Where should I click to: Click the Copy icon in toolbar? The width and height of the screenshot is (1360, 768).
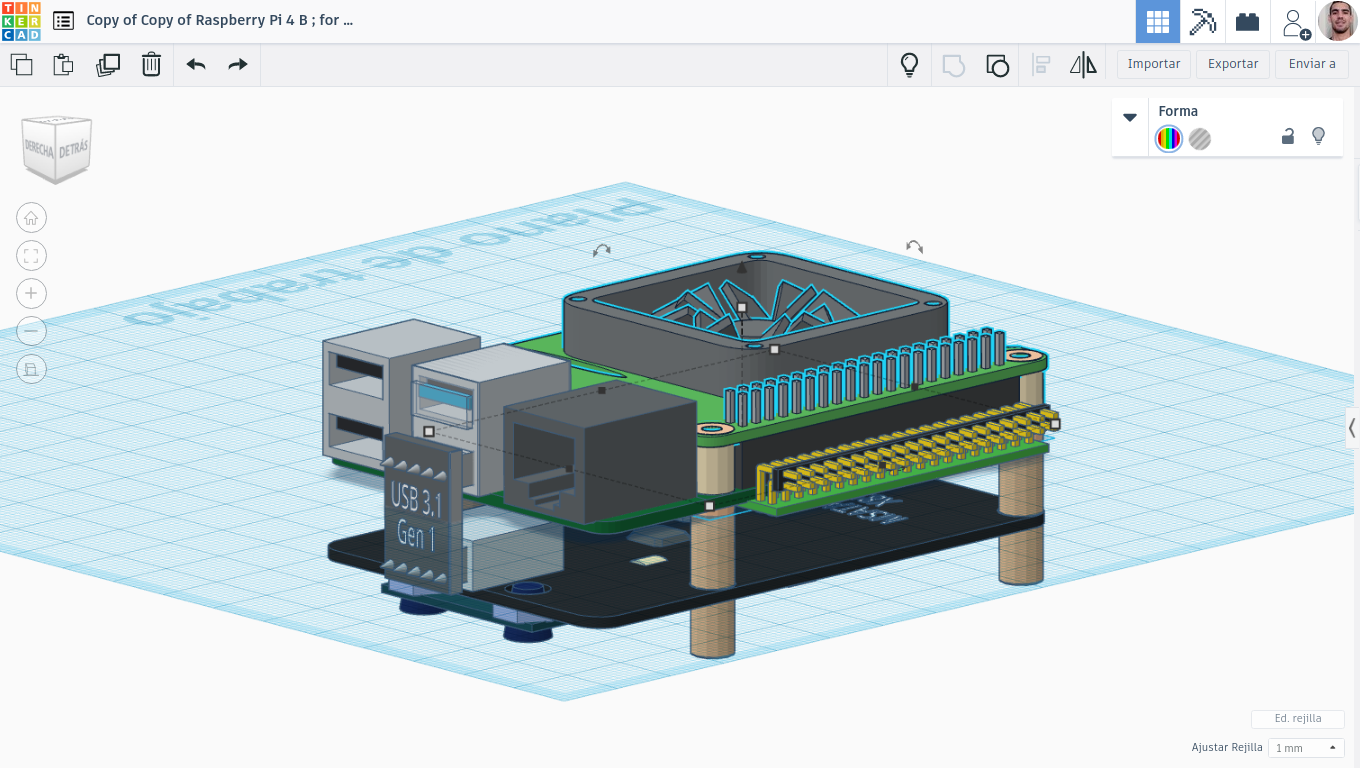coord(21,65)
